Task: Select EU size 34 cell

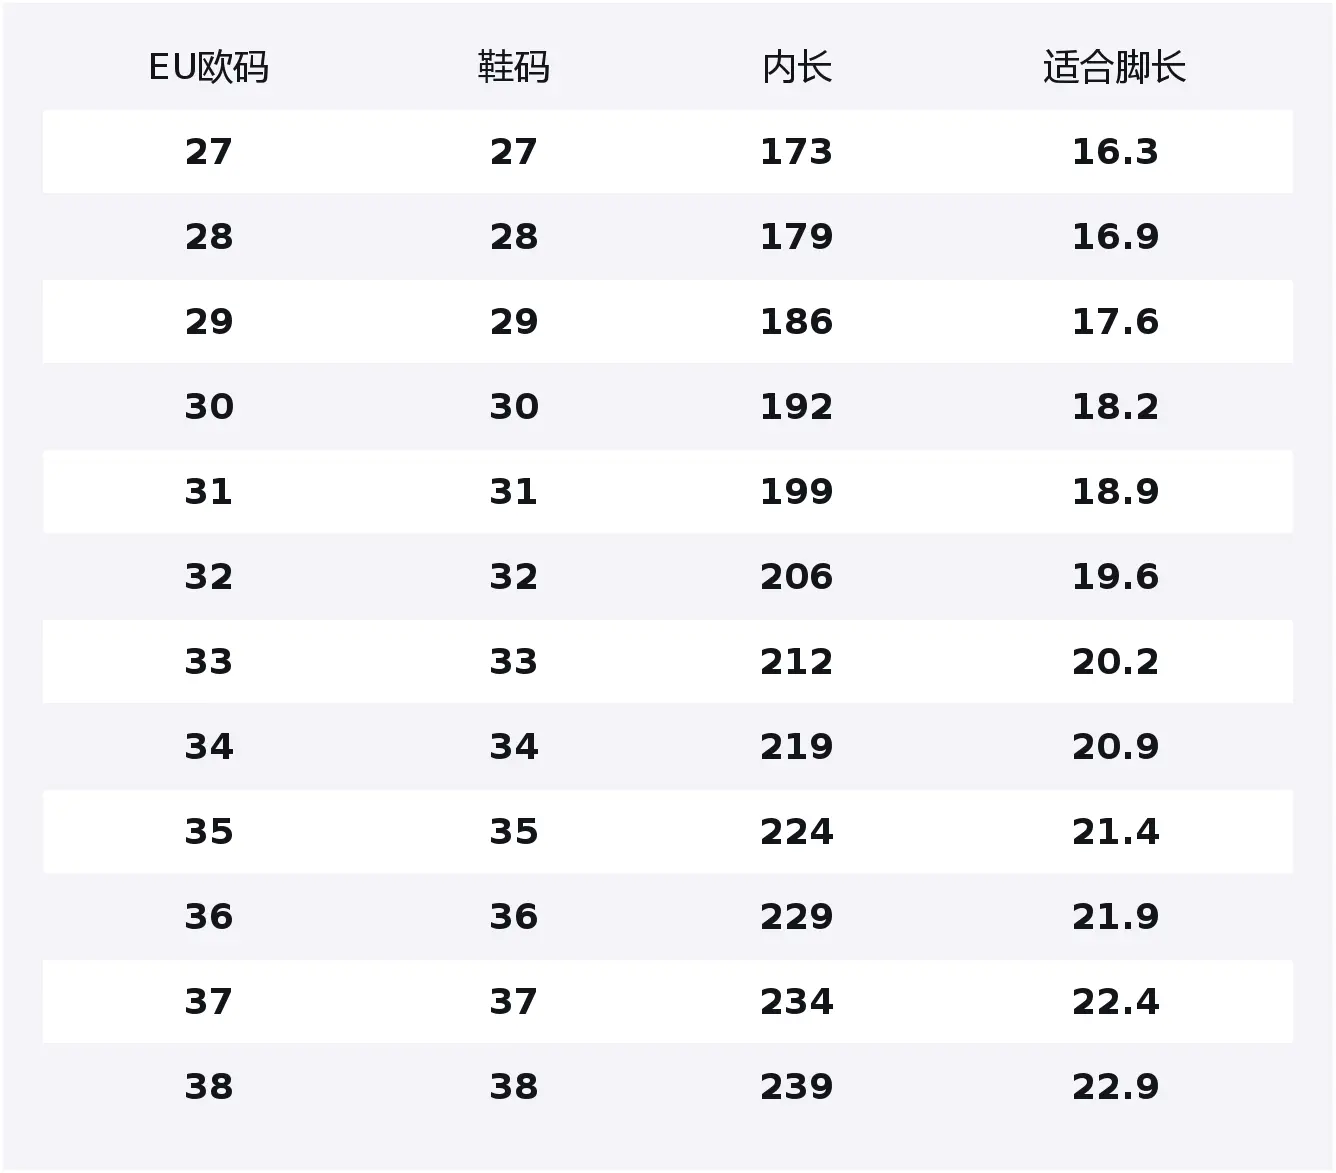Action: click(x=208, y=747)
